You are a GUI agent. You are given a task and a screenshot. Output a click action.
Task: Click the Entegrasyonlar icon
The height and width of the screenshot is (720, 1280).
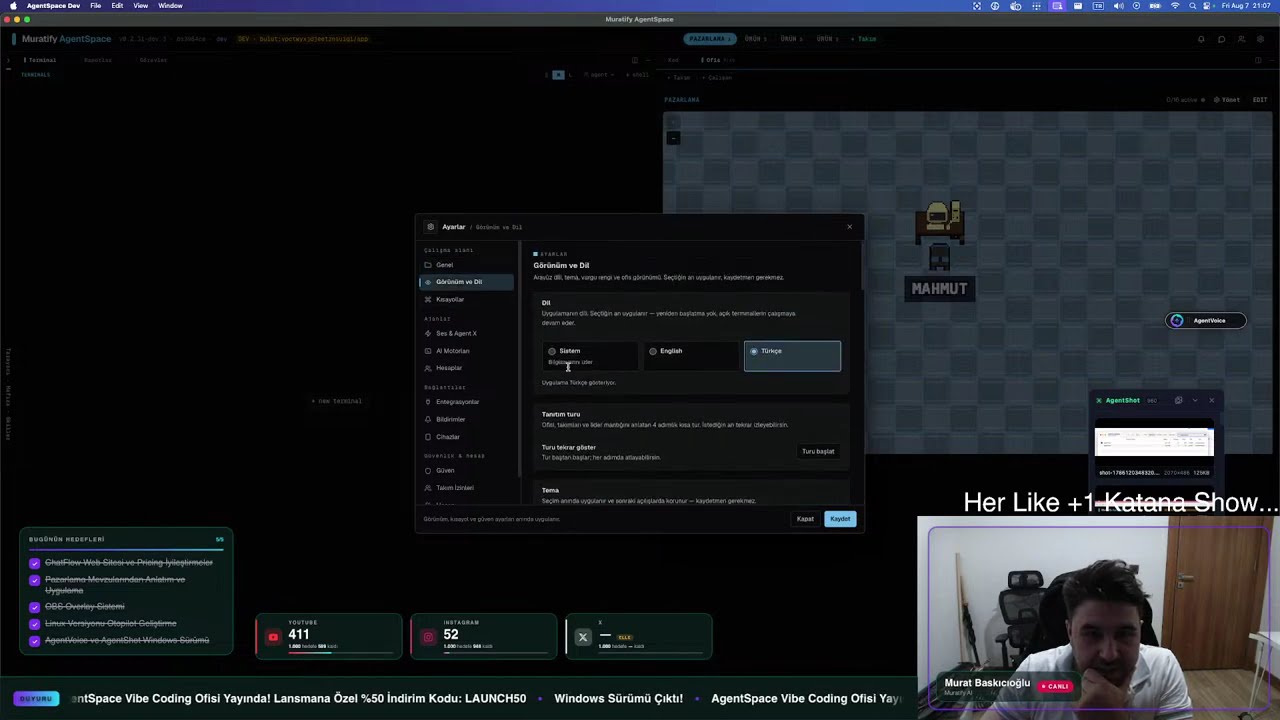point(428,402)
